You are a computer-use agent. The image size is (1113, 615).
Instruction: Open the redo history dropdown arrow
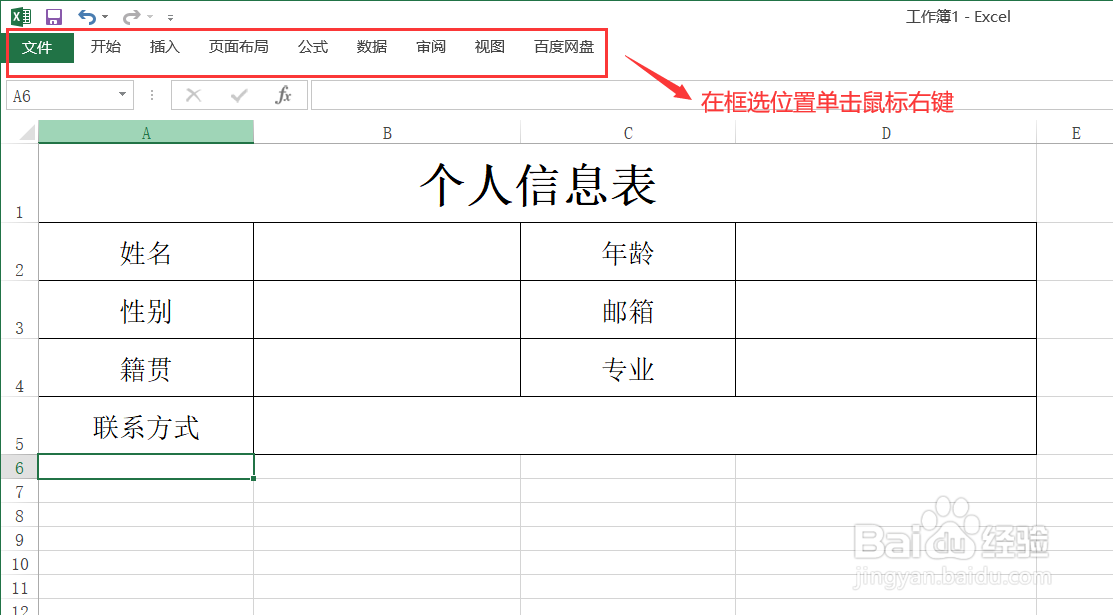pyautogui.click(x=150, y=17)
